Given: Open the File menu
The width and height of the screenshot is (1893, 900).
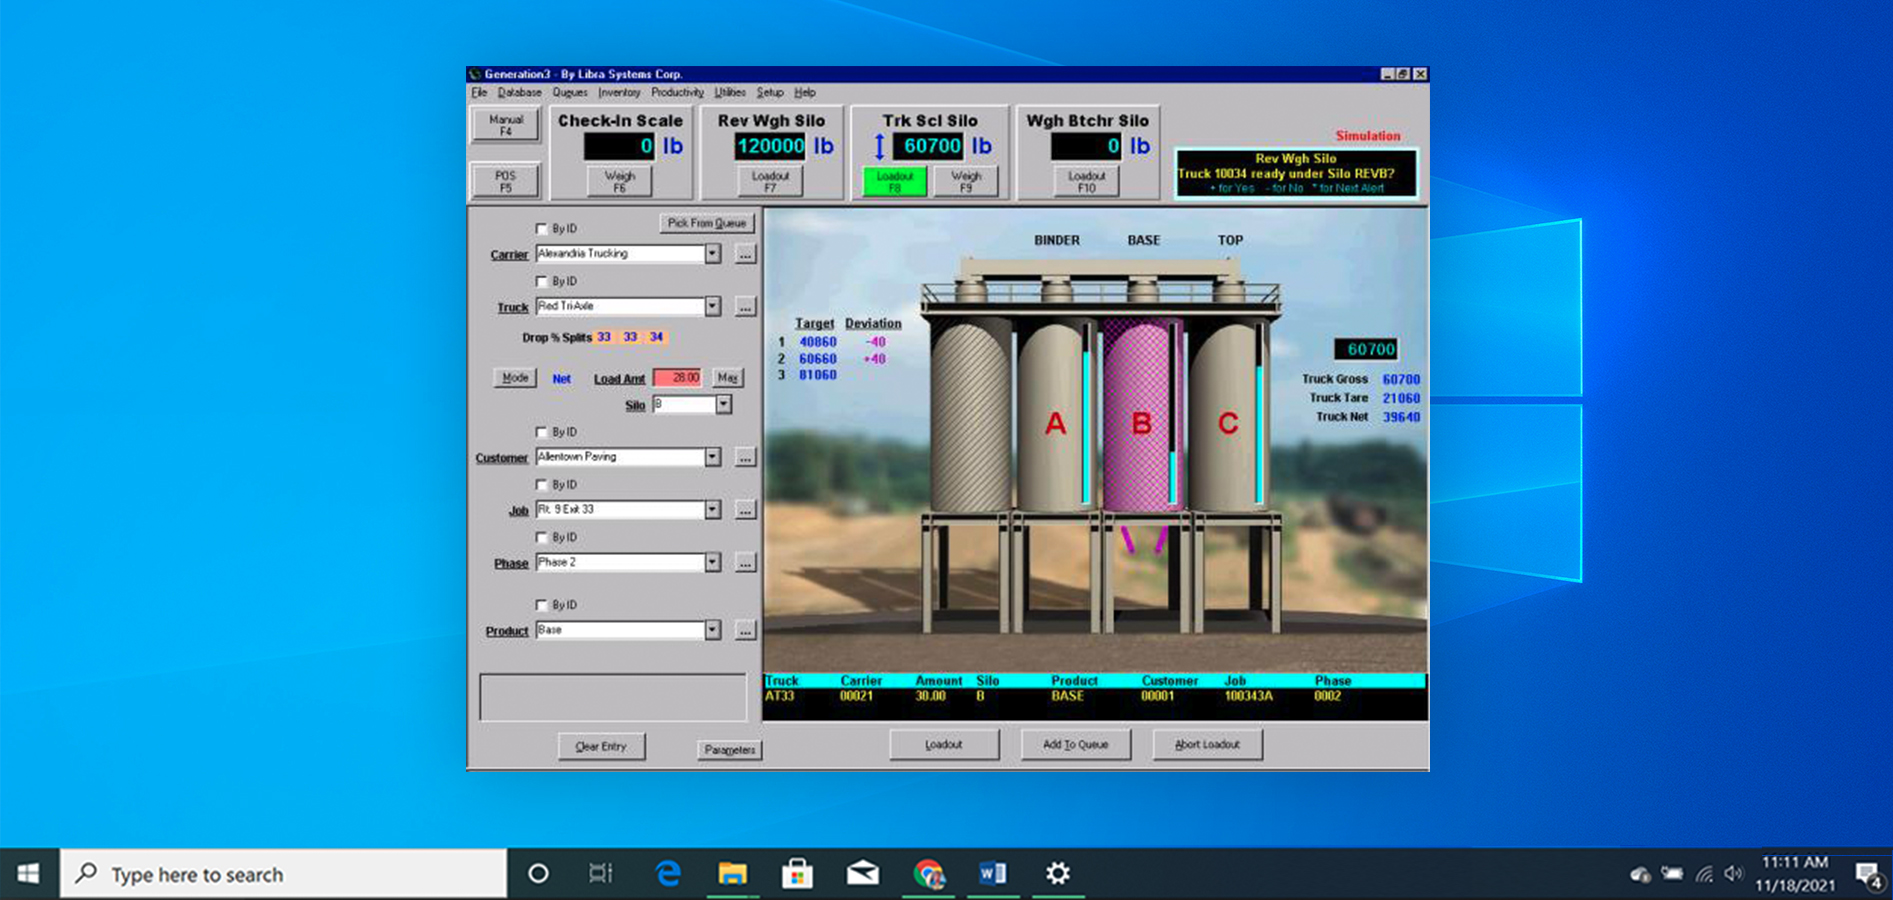Looking at the screenshot, I should click(x=479, y=93).
